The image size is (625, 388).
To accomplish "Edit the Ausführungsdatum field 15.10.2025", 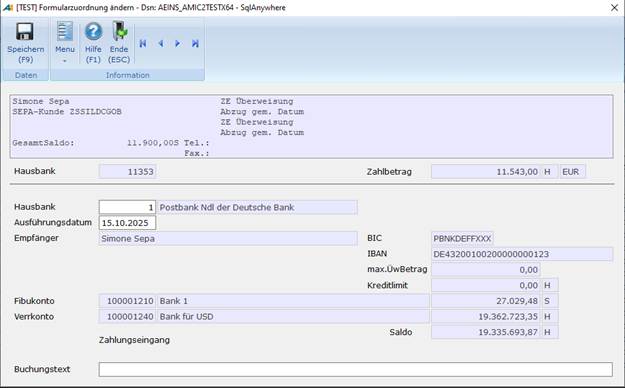I will 127,223.
